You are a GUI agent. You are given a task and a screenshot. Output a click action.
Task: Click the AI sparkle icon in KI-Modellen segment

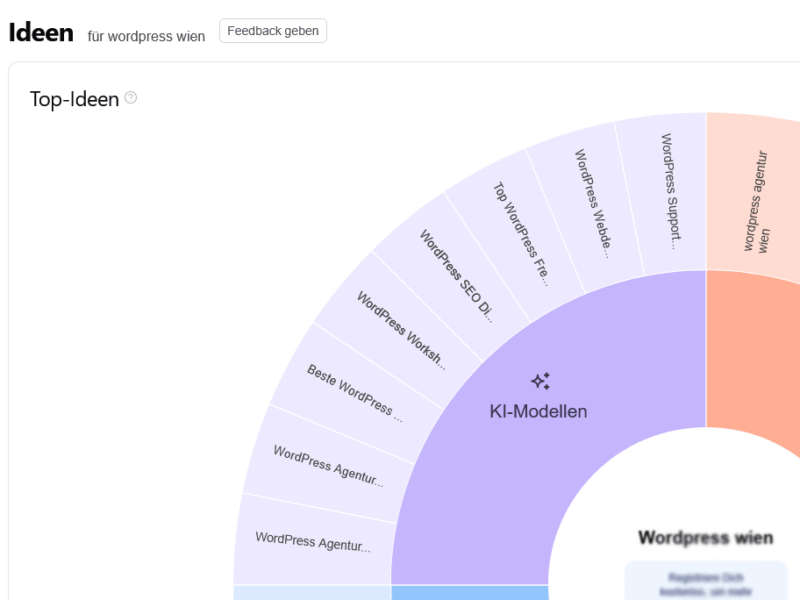[x=541, y=379]
